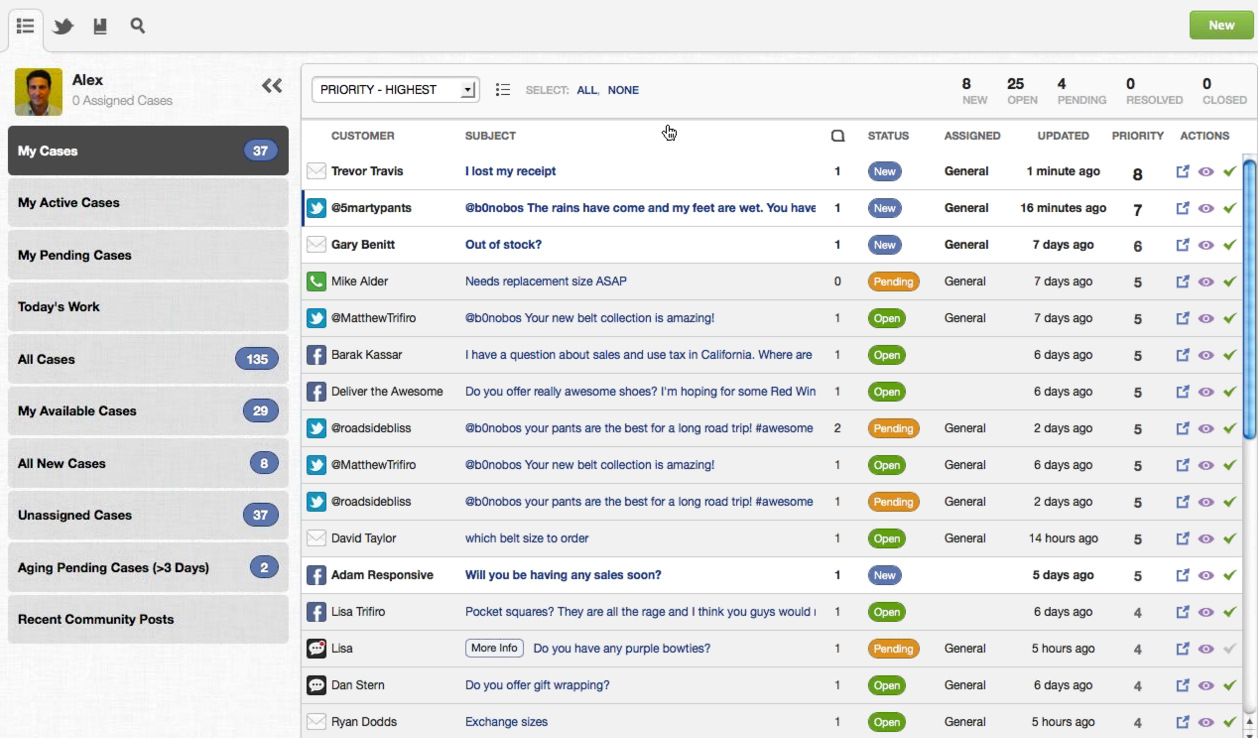Sort by the CUSTOMER column header
The image size is (1258, 738).
tap(362, 136)
